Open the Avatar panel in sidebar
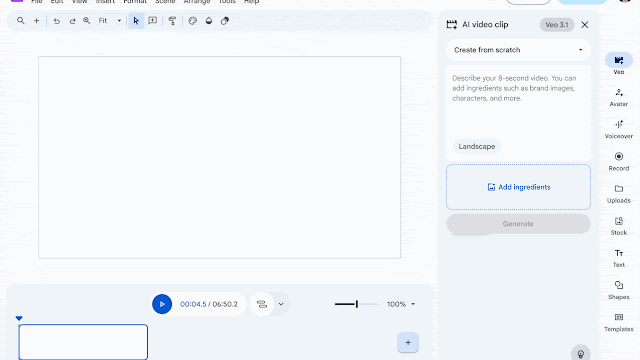Image resolution: width=640 pixels, height=360 pixels. pos(619,98)
